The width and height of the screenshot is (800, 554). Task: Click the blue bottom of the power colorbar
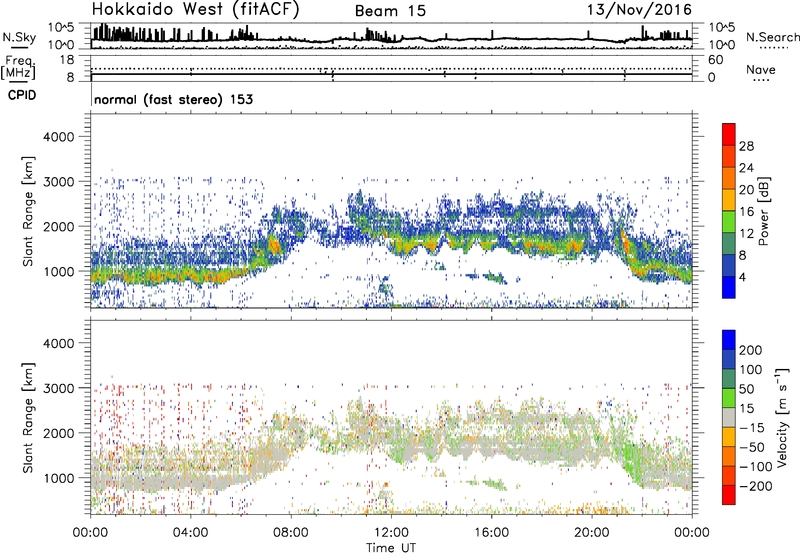point(728,287)
